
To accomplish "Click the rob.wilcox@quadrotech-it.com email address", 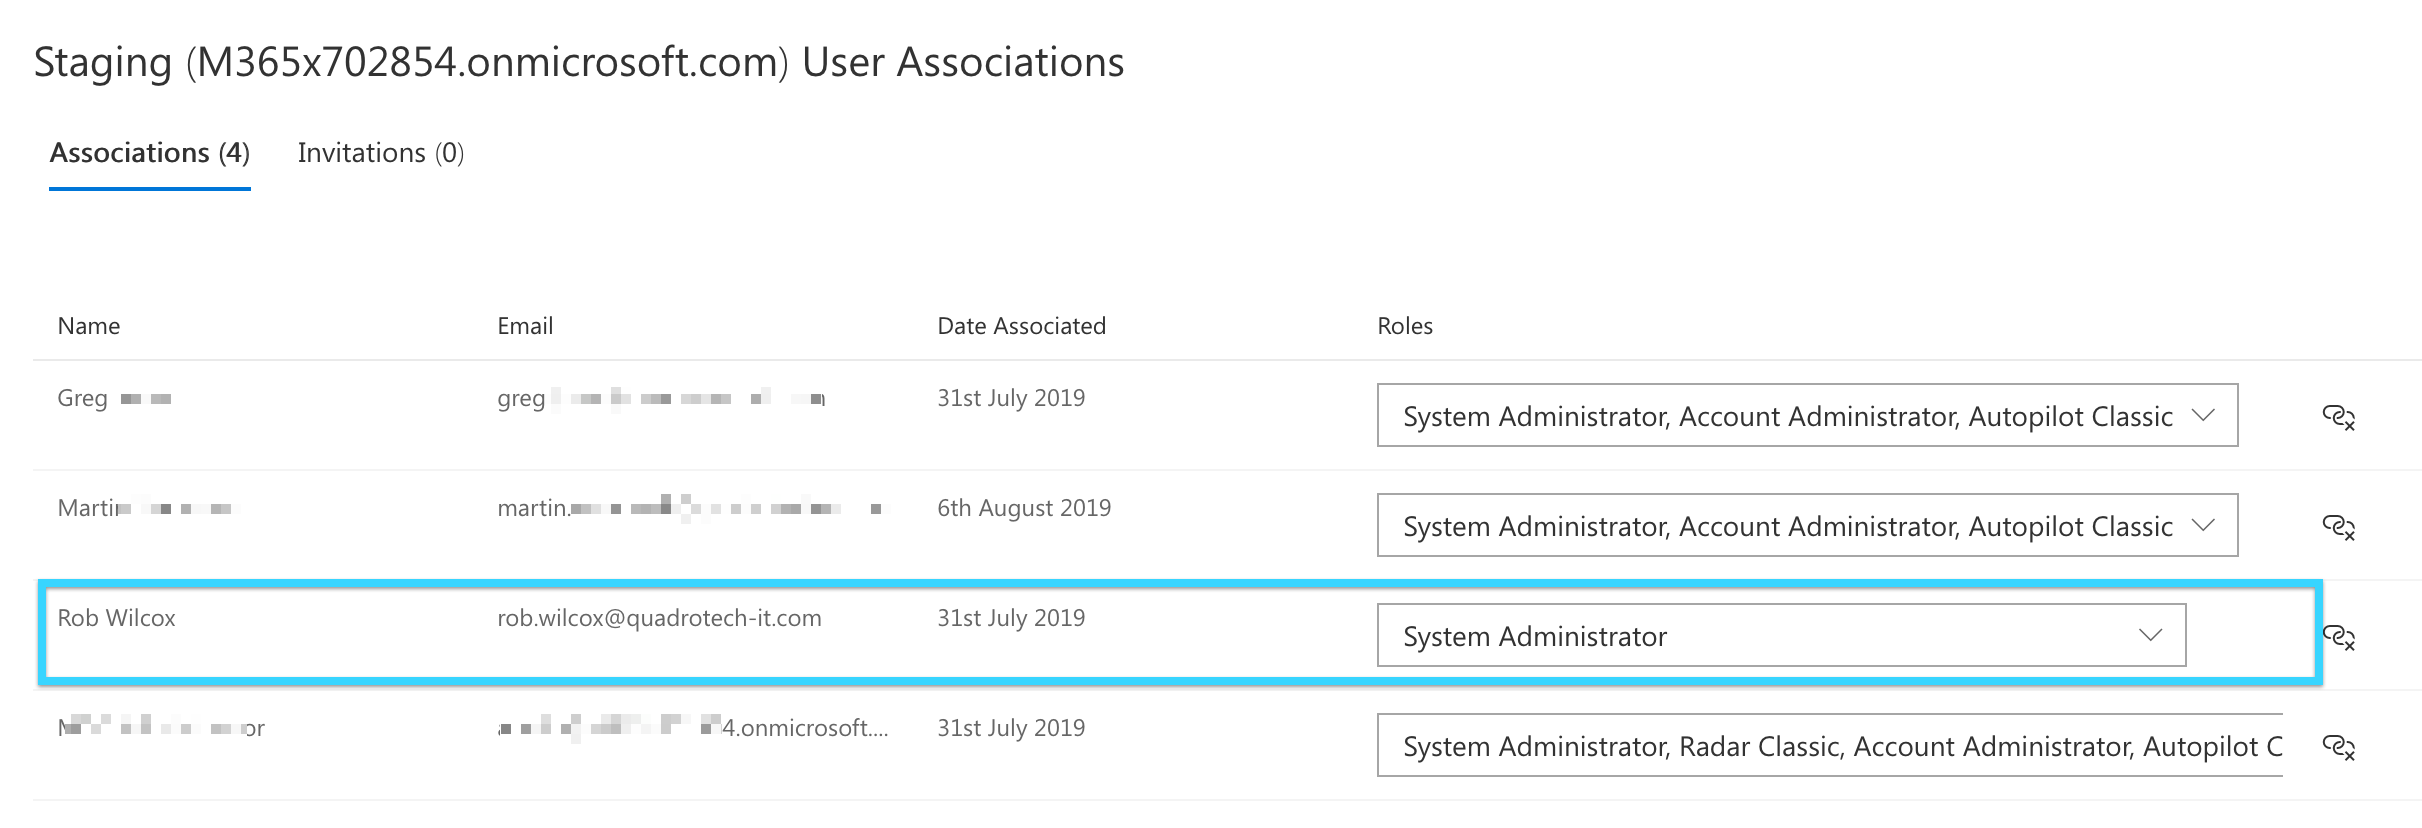I will click(659, 618).
